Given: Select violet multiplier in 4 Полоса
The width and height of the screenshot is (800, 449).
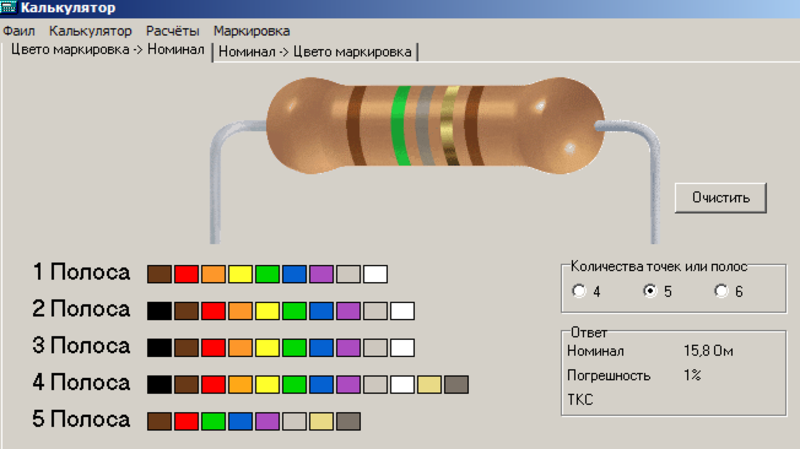Looking at the screenshot, I should click(x=348, y=384).
